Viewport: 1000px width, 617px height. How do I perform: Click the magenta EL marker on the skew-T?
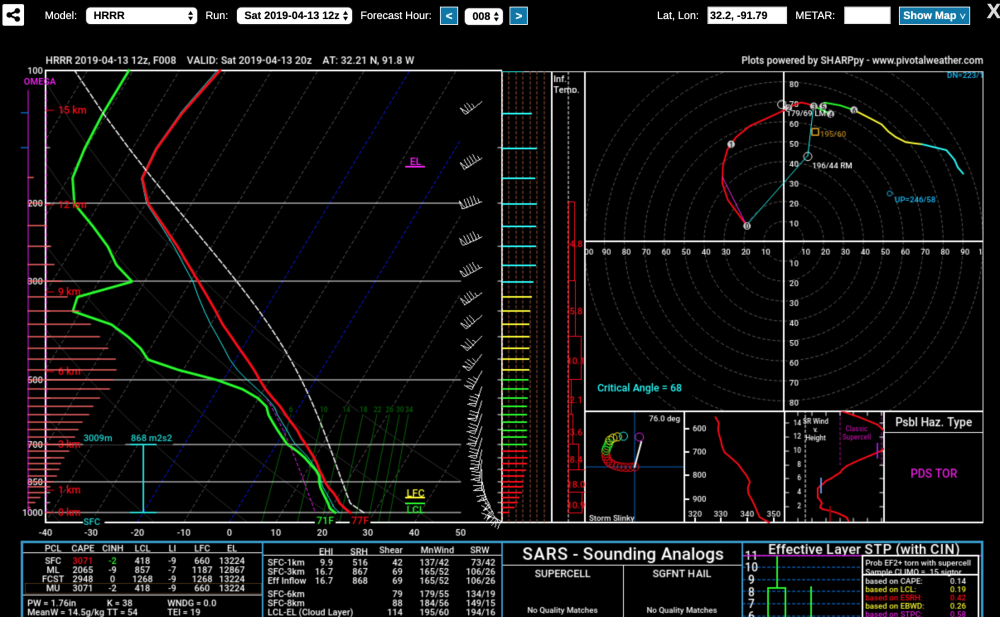415,161
